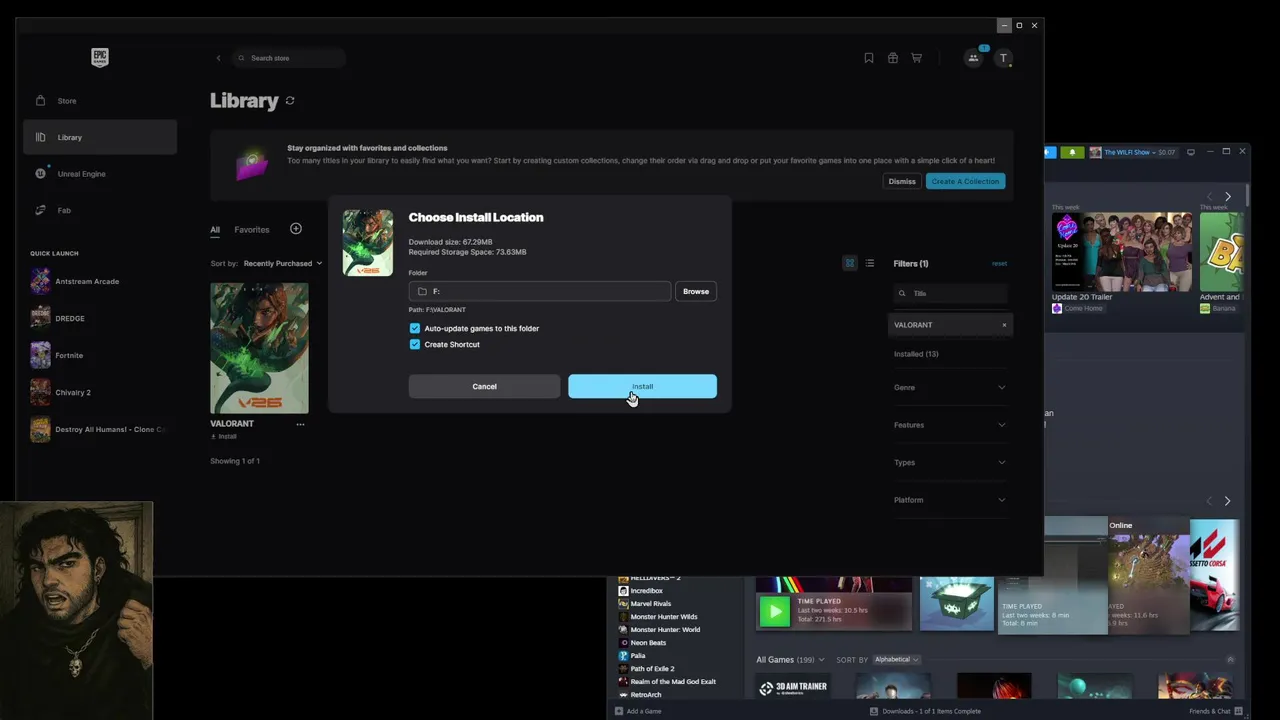Click the Steam notification bell icon
This screenshot has width=1280, height=720.
(1072, 152)
